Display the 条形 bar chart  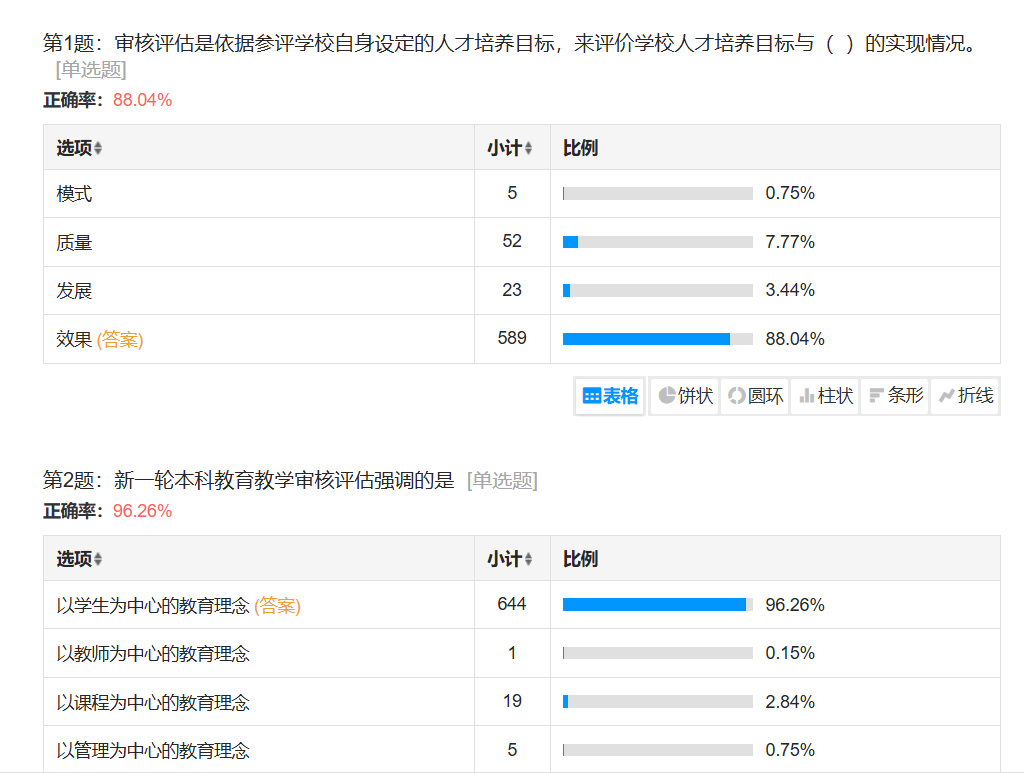(x=895, y=396)
